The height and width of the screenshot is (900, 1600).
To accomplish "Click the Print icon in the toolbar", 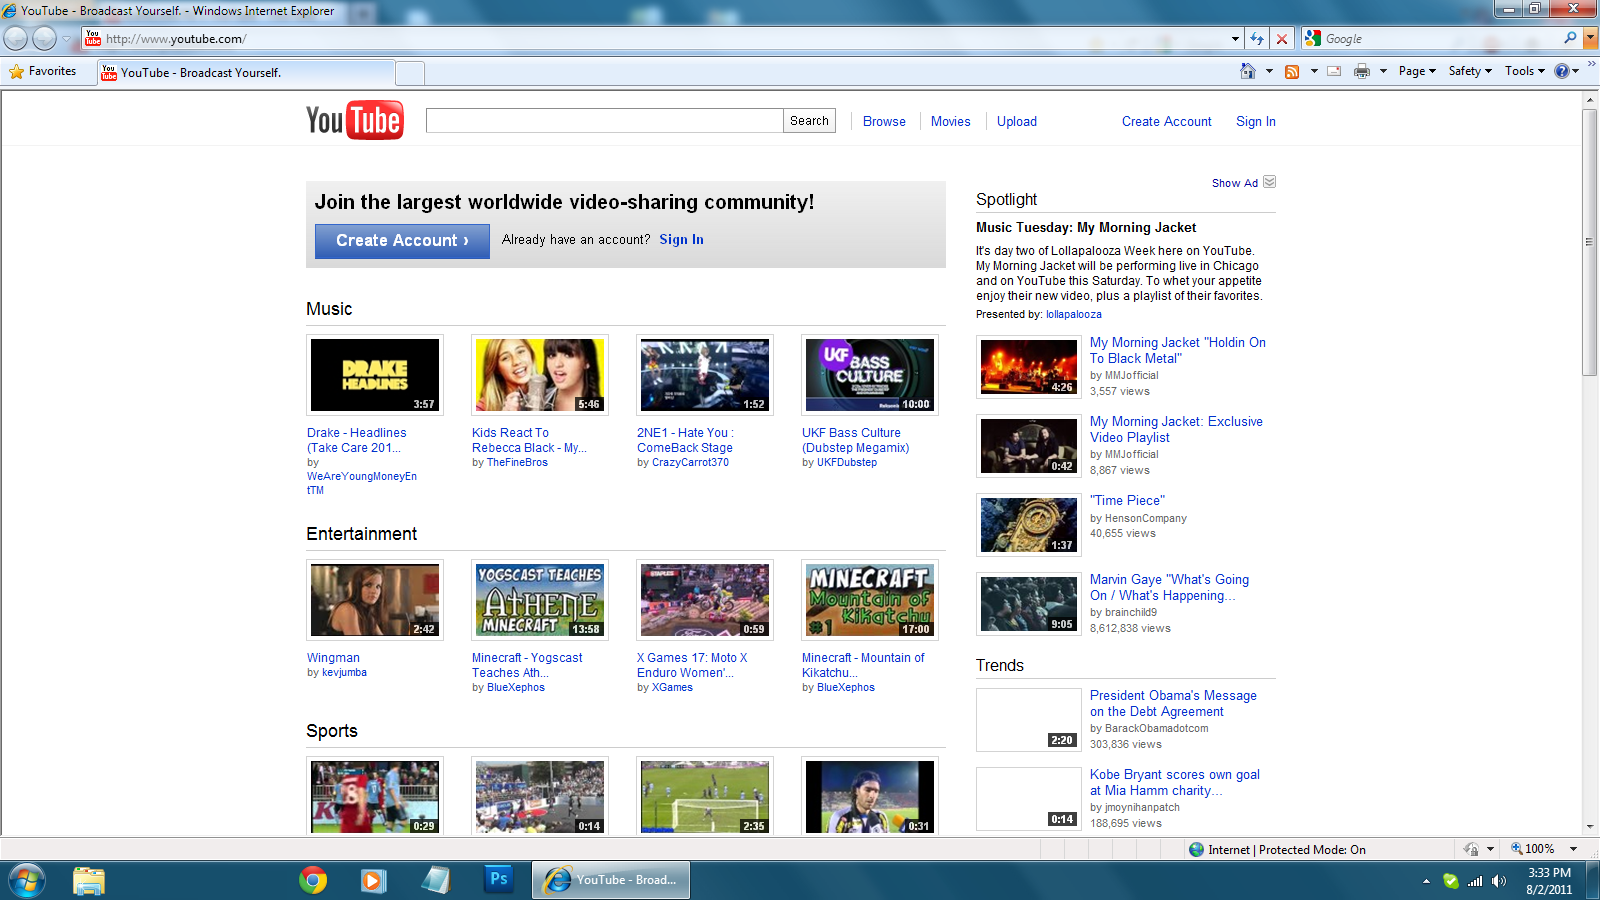I will [x=1361, y=71].
